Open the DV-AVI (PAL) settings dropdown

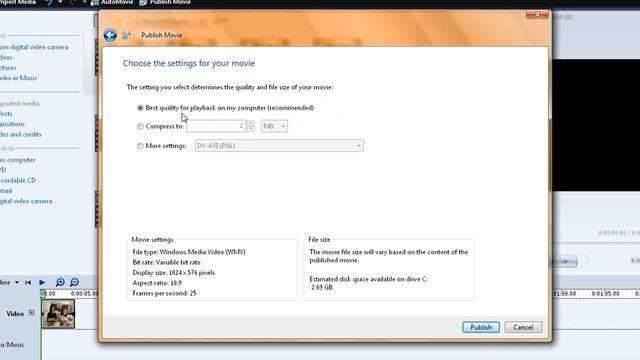279,146
